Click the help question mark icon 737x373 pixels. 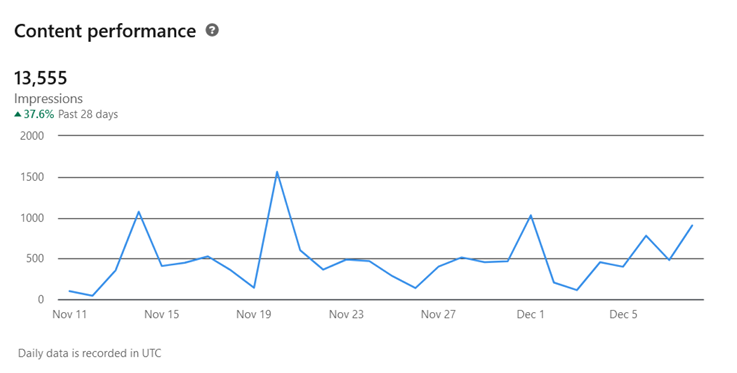(212, 31)
